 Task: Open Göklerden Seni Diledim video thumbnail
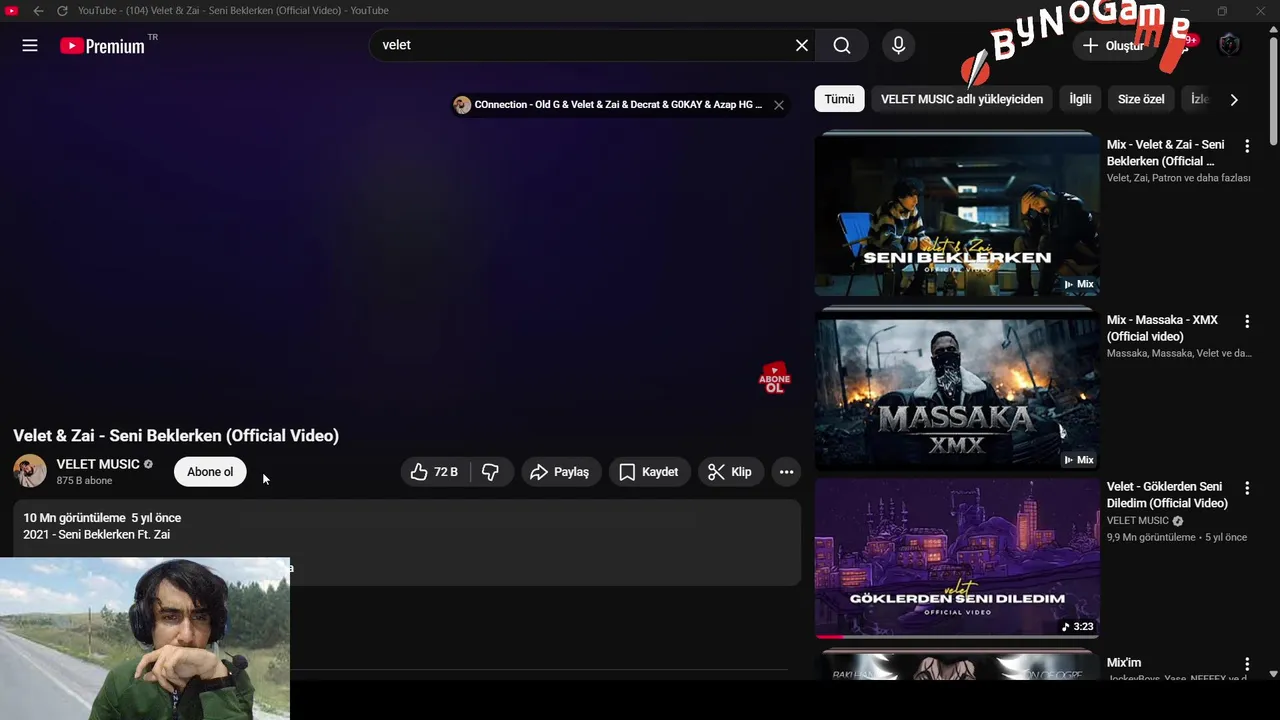pyautogui.click(x=957, y=560)
